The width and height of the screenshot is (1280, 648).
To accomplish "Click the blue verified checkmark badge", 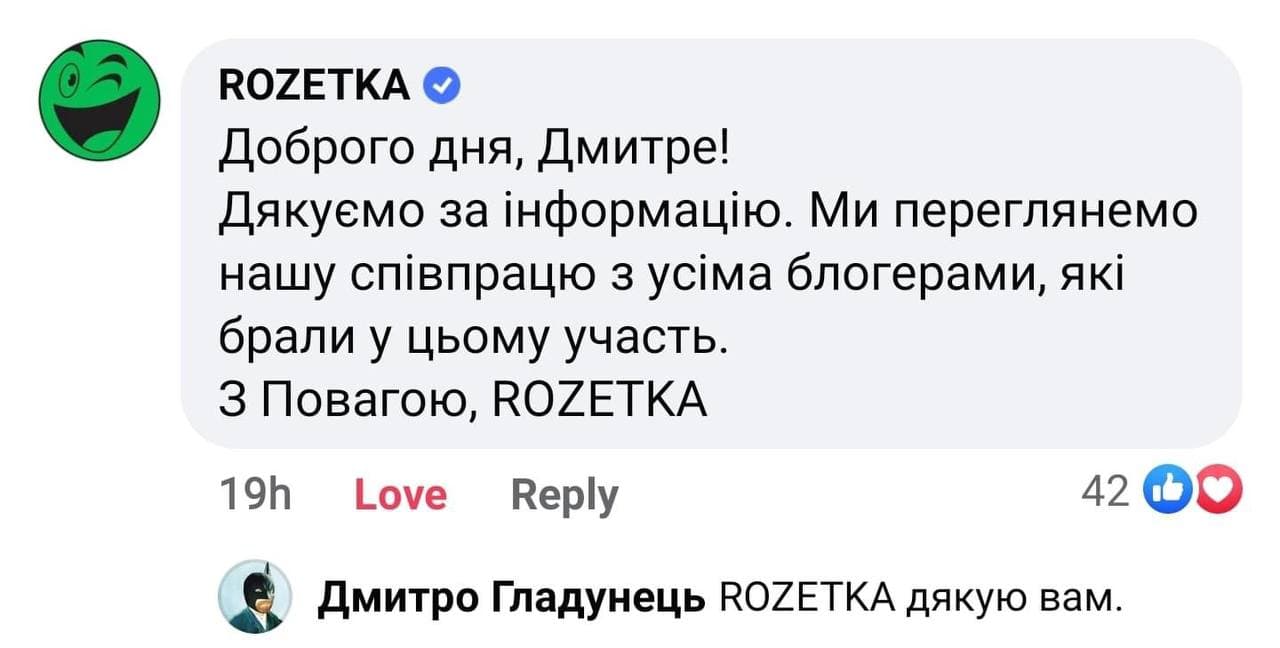I will tap(444, 84).
